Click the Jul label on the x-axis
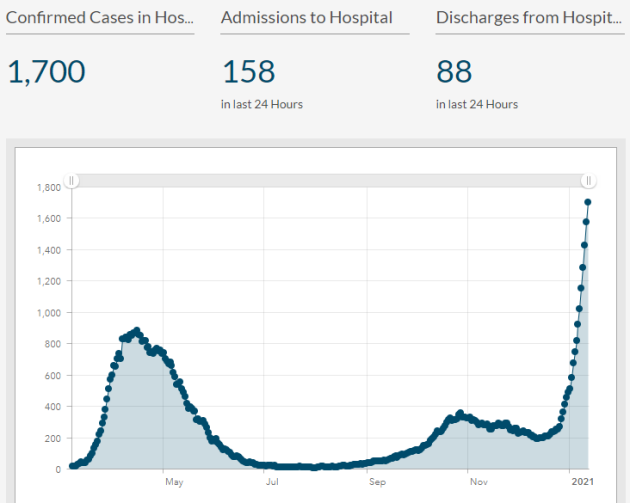The image size is (630, 503). (x=272, y=481)
